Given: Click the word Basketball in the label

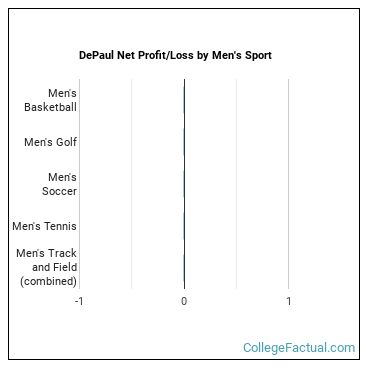Looking at the screenshot, I should (50, 107).
